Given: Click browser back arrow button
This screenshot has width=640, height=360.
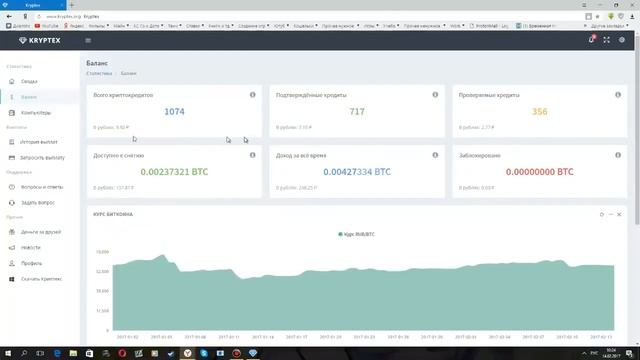Looking at the screenshot, I should click(x=9, y=16).
